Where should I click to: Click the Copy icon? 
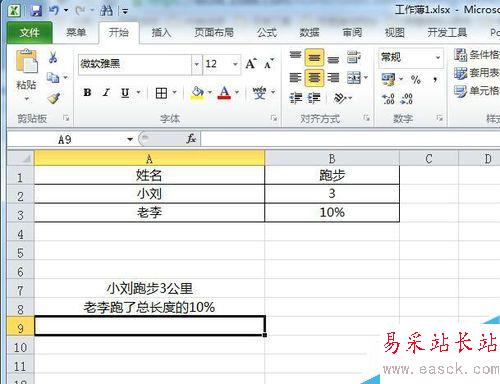click(53, 77)
